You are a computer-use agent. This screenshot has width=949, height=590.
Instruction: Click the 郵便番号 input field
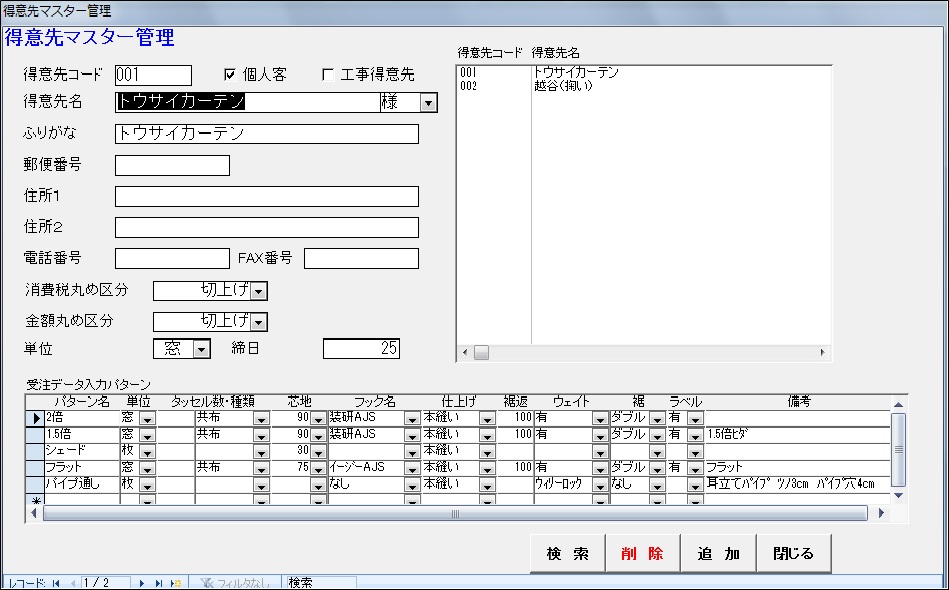[x=172, y=165]
